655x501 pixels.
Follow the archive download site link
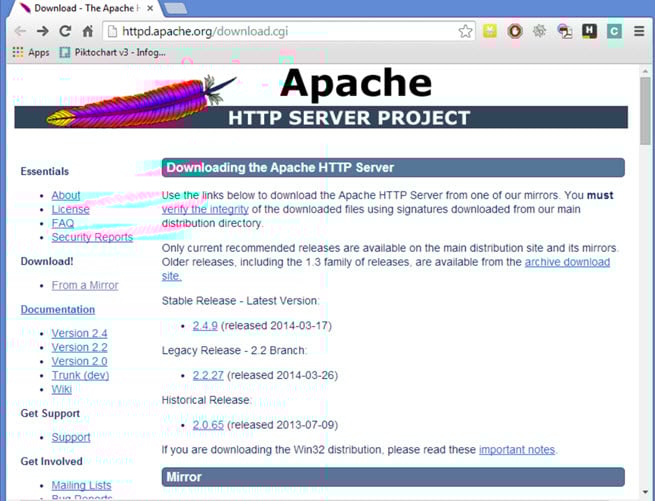point(567,262)
